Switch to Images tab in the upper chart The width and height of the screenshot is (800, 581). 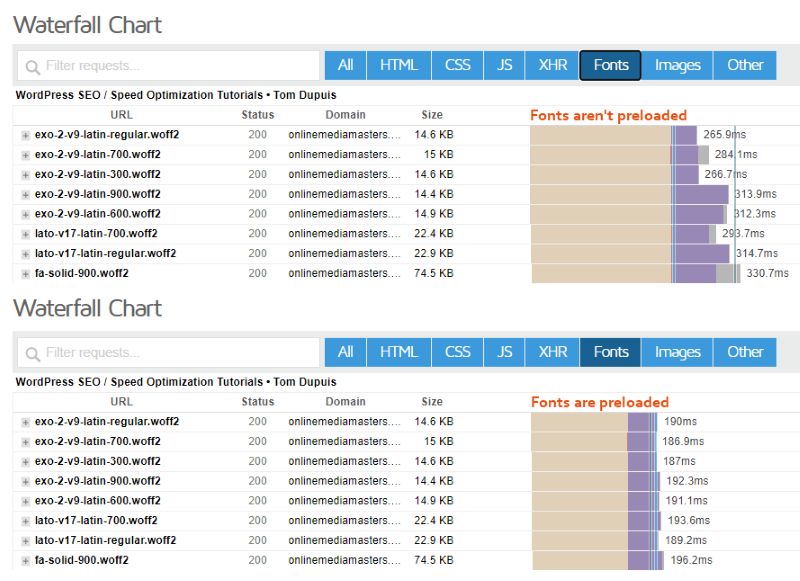click(677, 65)
